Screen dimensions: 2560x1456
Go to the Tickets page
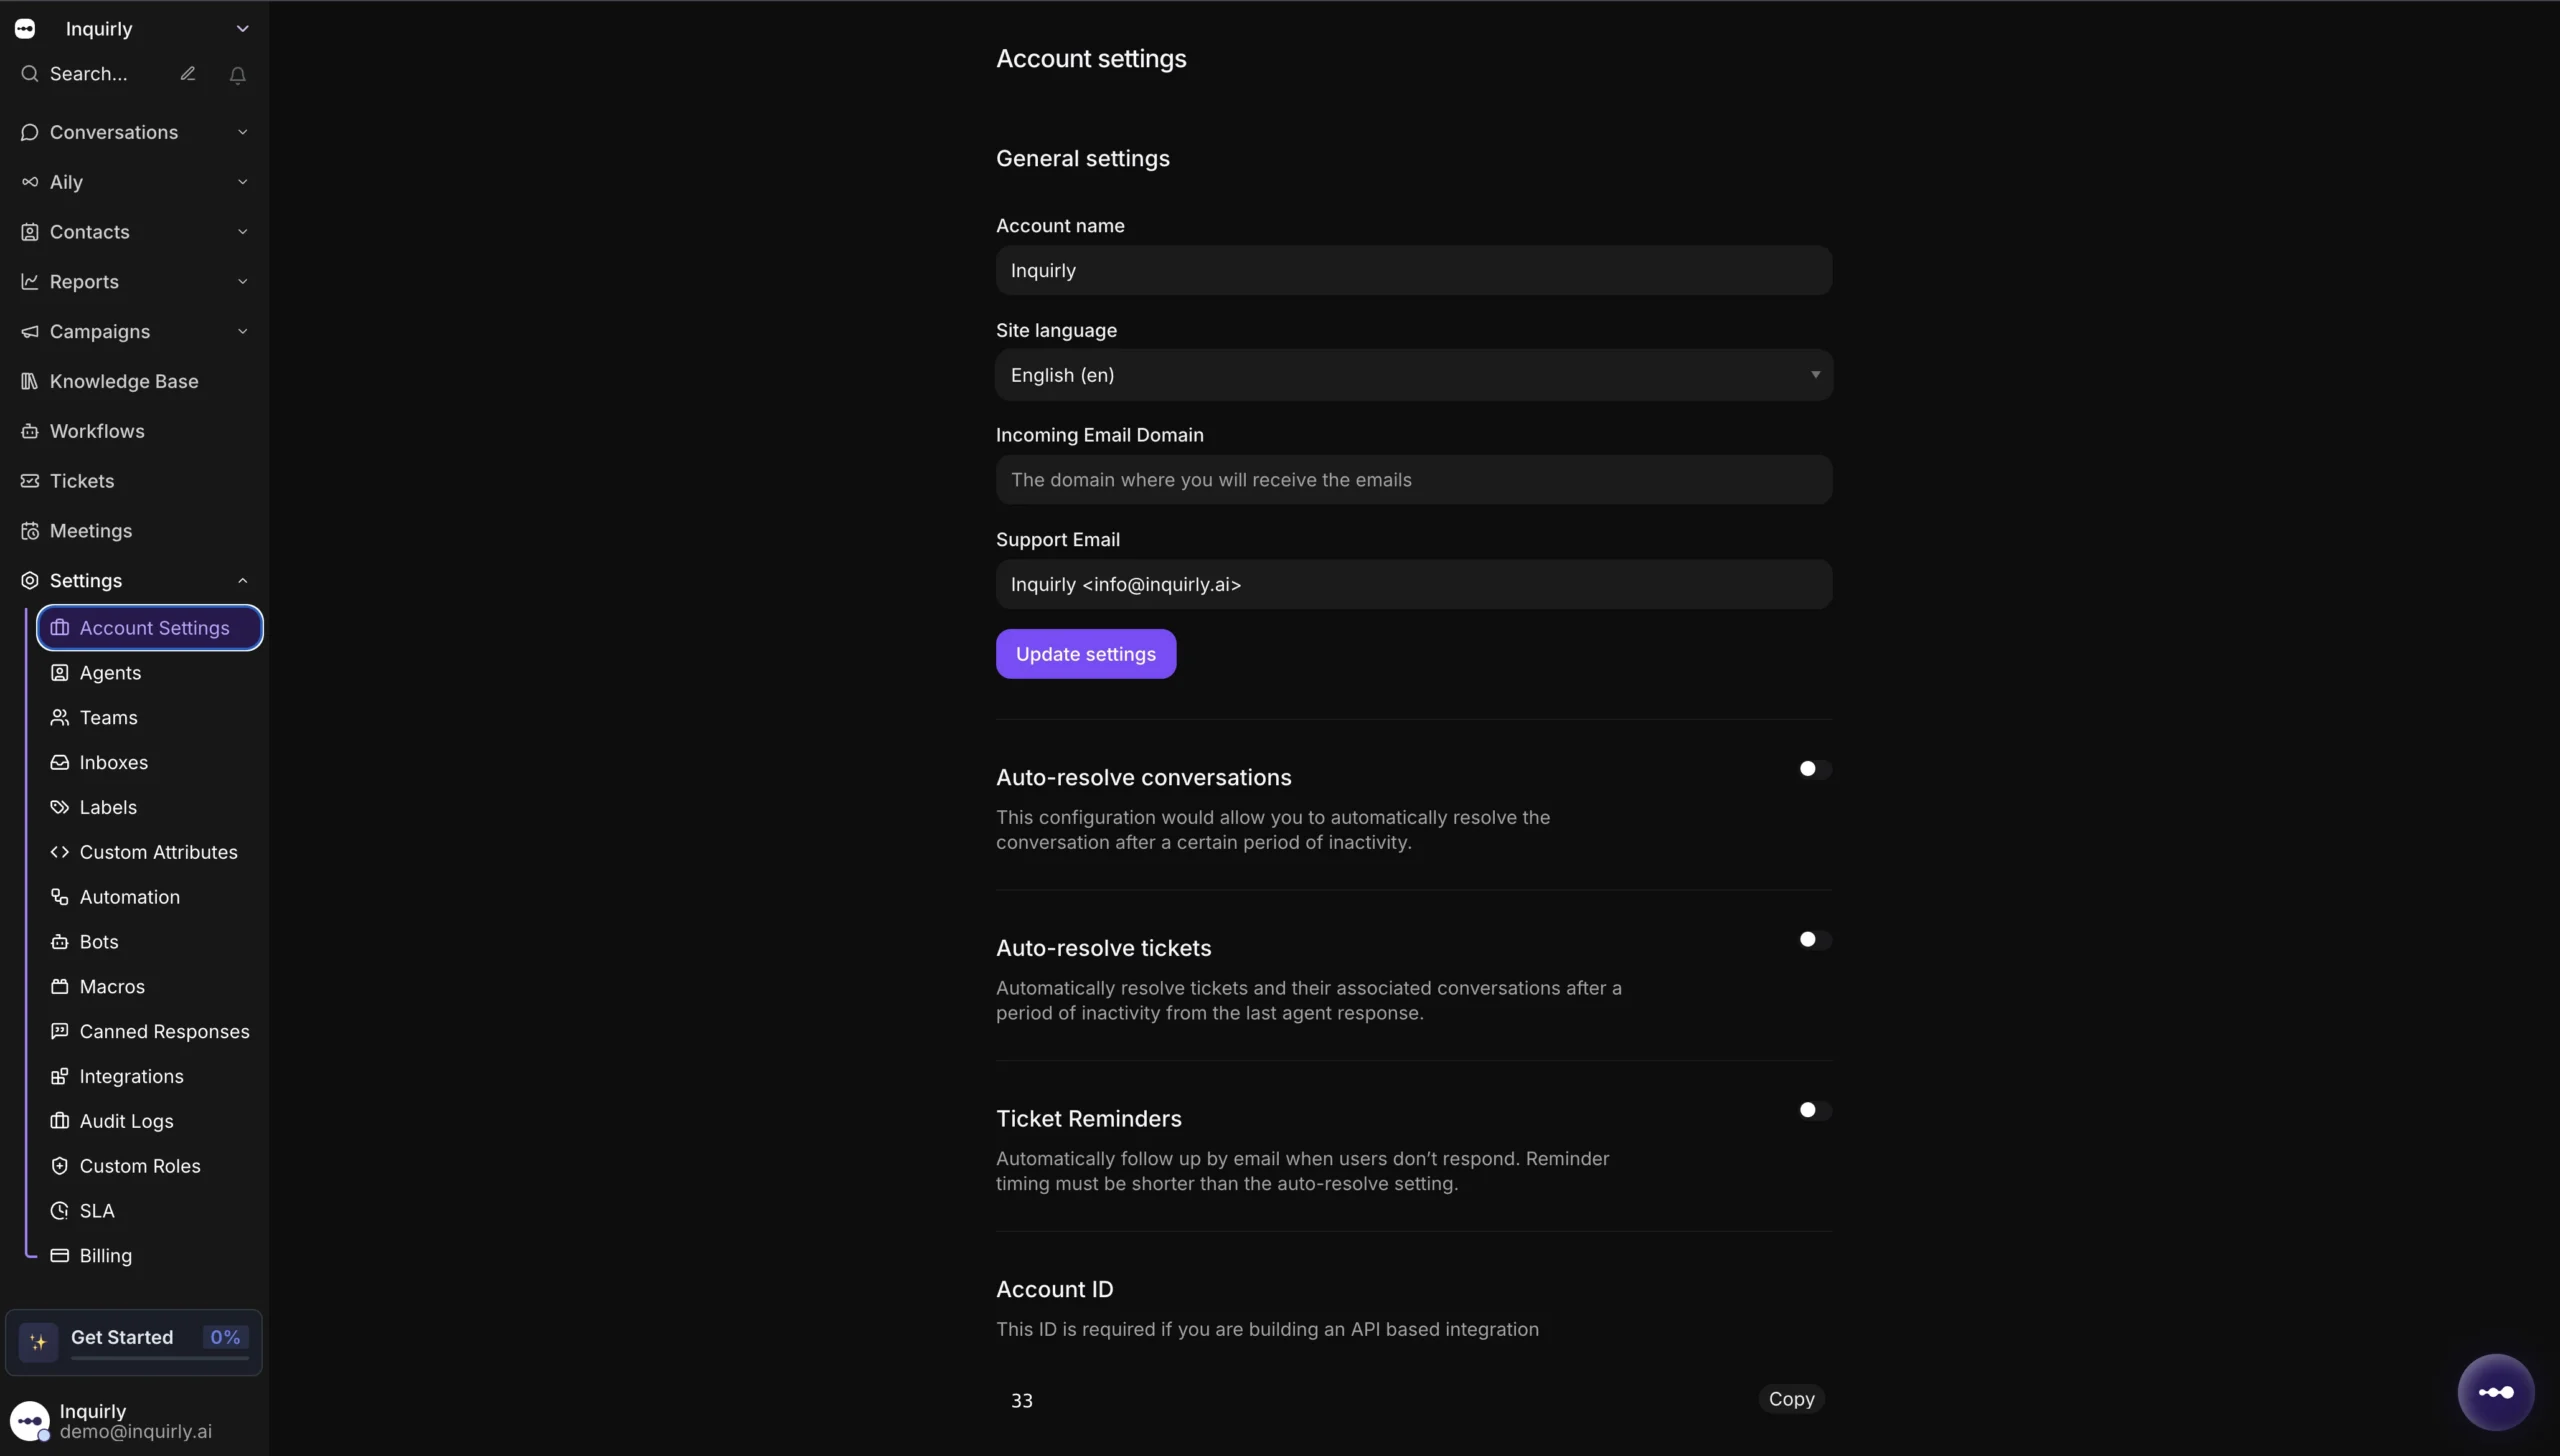134,481
